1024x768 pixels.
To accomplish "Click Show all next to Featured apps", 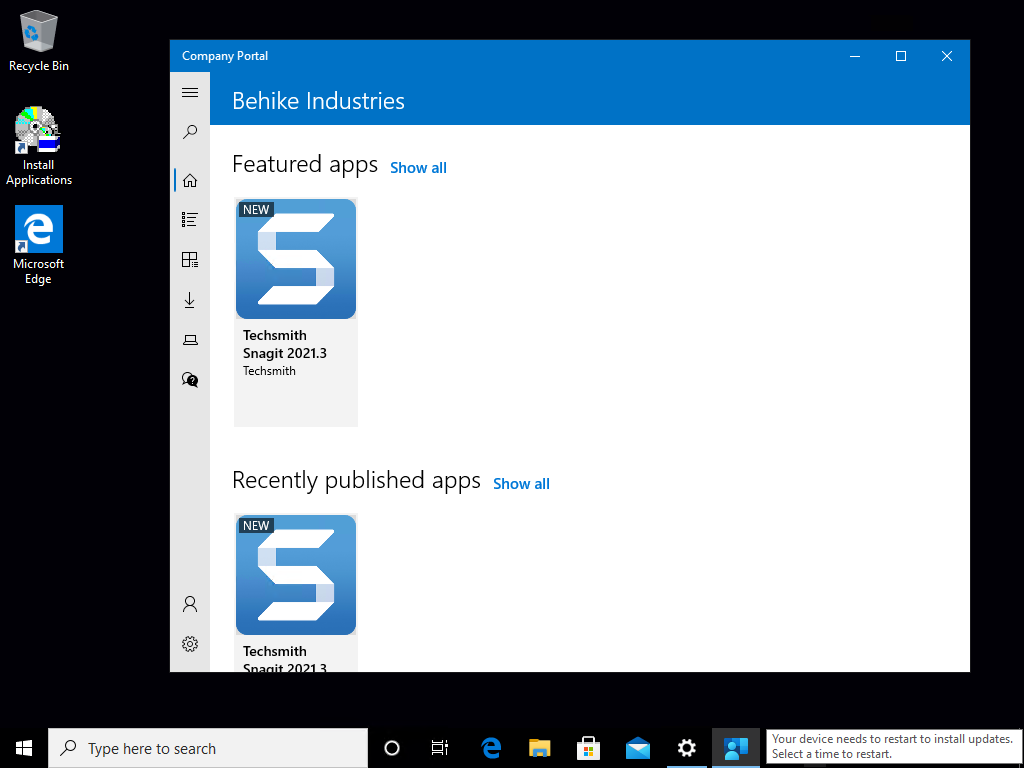I will click(418, 168).
